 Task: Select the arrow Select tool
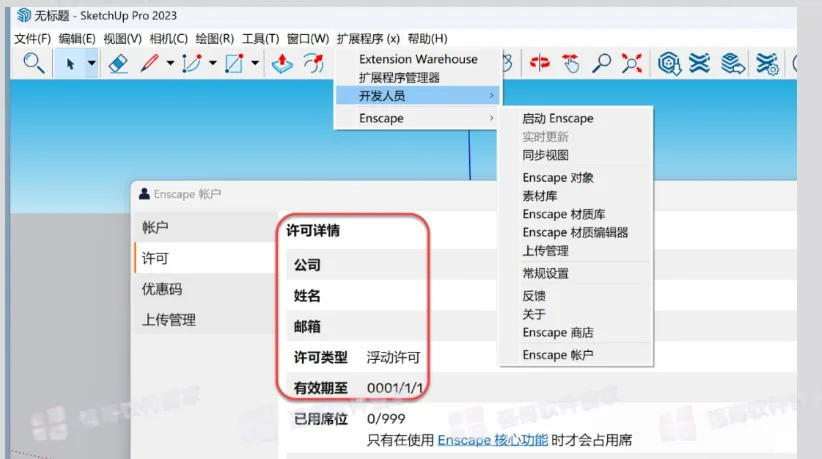[70, 64]
